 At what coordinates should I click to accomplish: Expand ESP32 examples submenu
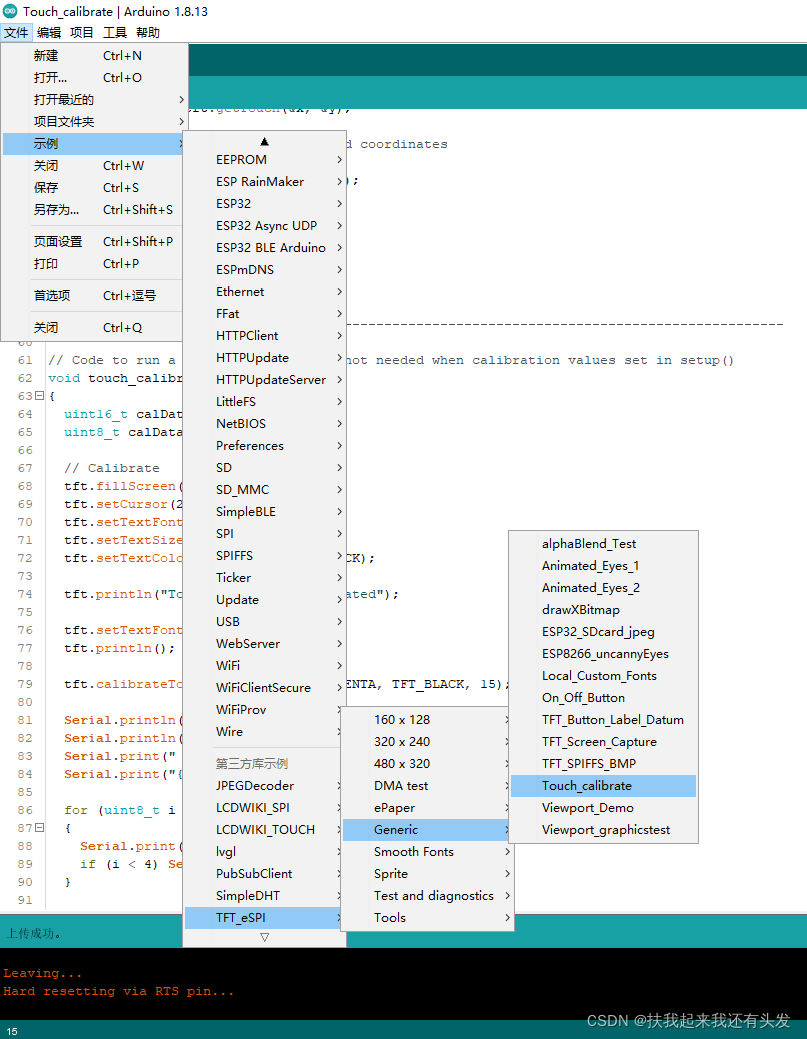click(264, 203)
